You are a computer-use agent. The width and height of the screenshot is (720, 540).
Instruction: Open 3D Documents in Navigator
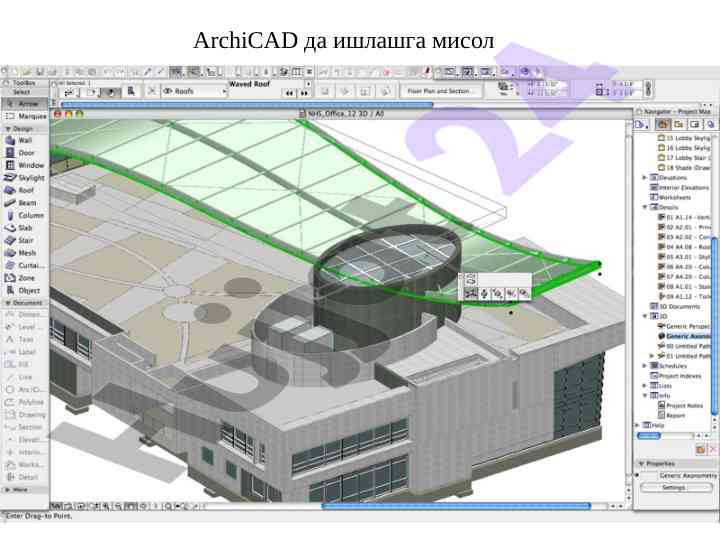675,306
